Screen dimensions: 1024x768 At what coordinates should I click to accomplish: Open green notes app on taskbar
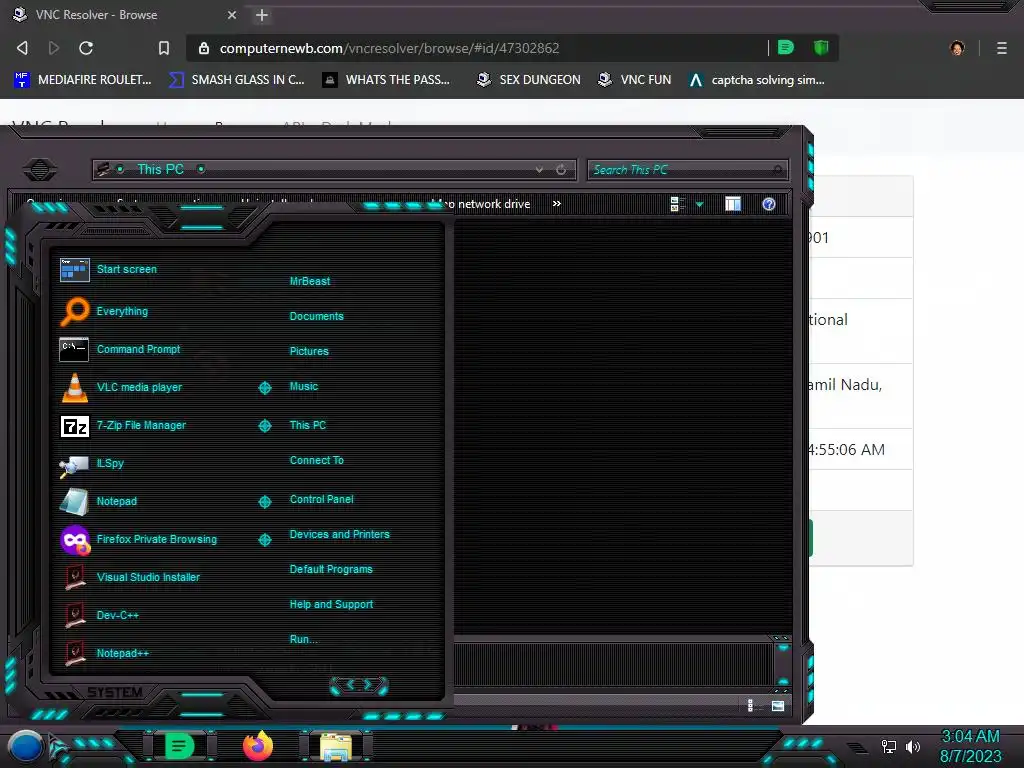178,746
